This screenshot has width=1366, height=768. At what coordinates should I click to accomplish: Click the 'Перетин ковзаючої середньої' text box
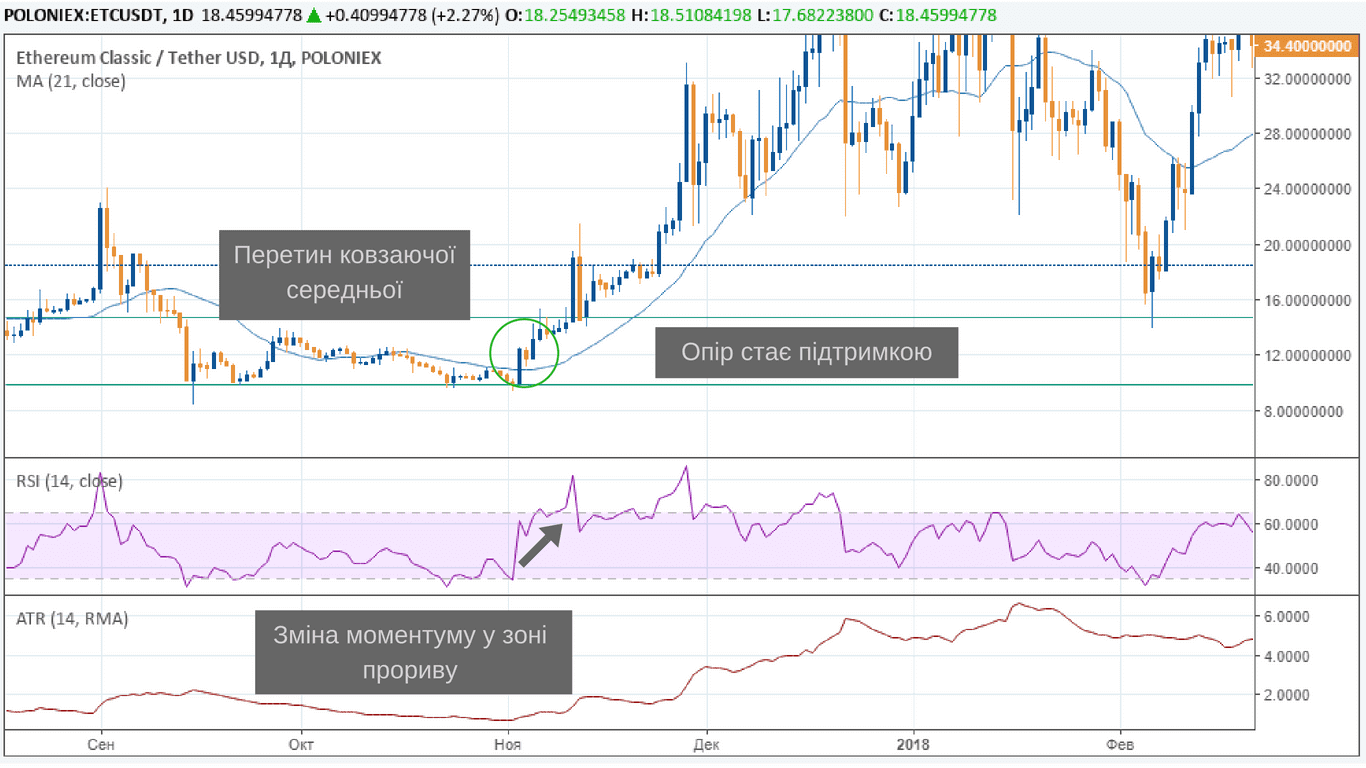tap(345, 273)
